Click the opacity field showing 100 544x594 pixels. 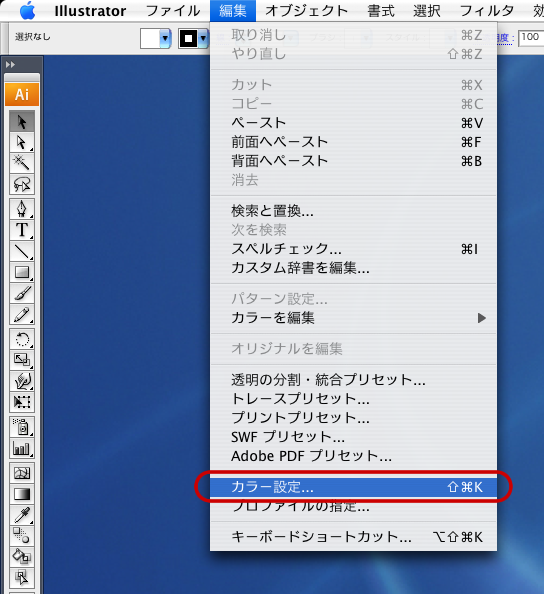pyautogui.click(x=531, y=38)
